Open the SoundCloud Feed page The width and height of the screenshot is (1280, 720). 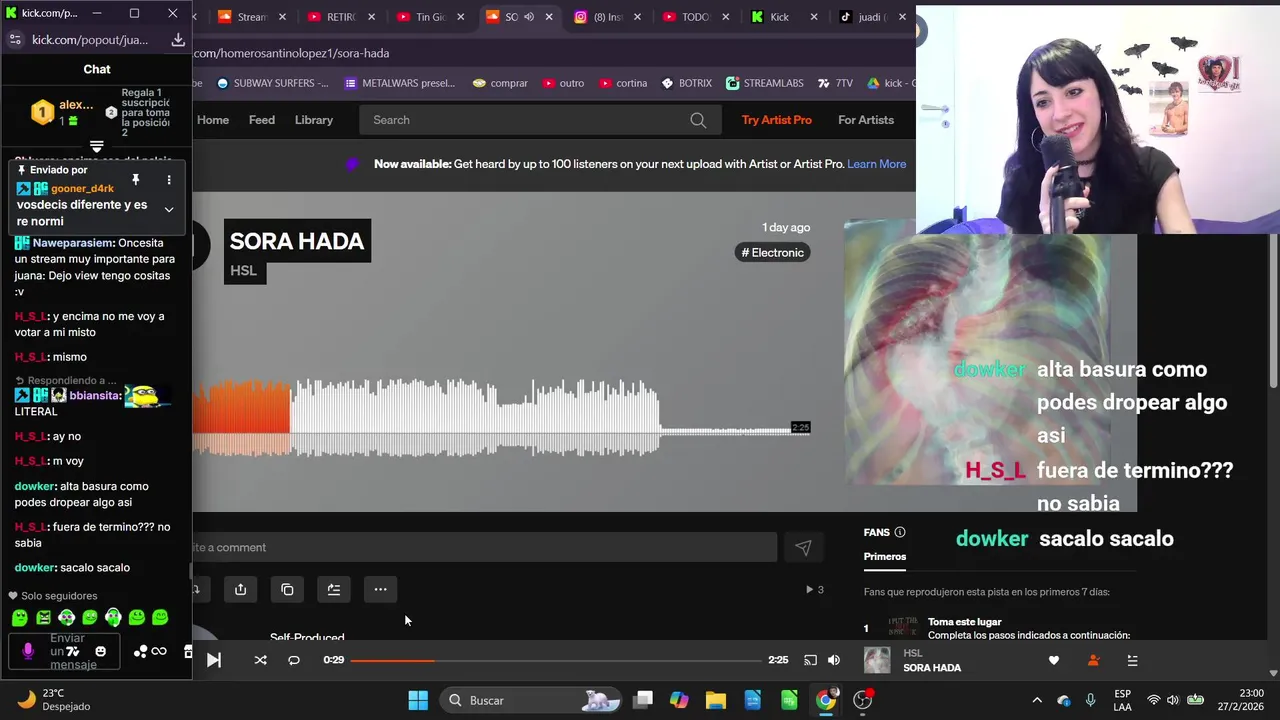[262, 120]
